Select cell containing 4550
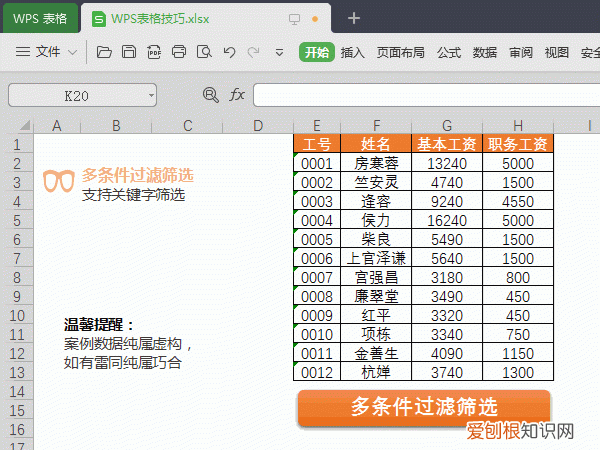600x450 pixels. tap(518, 201)
